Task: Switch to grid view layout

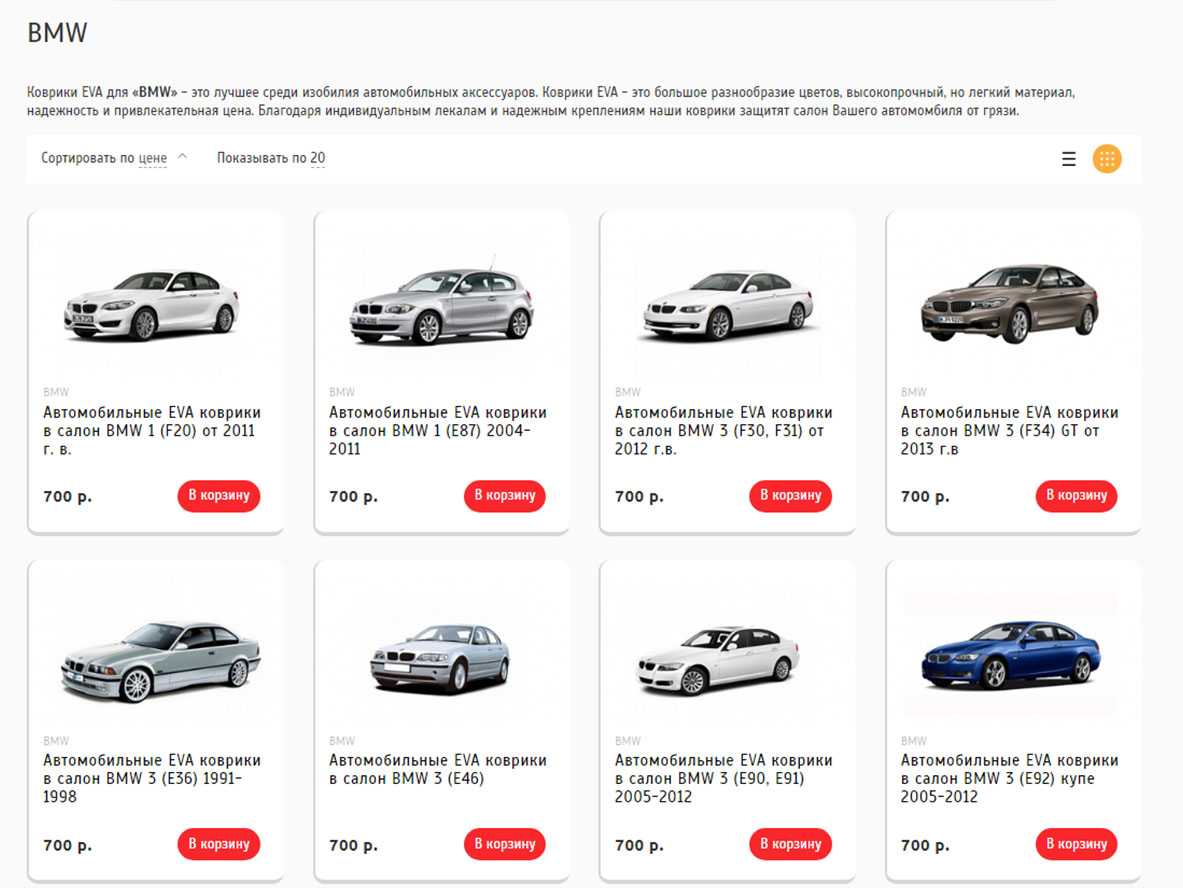Action: coord(1107,159)
